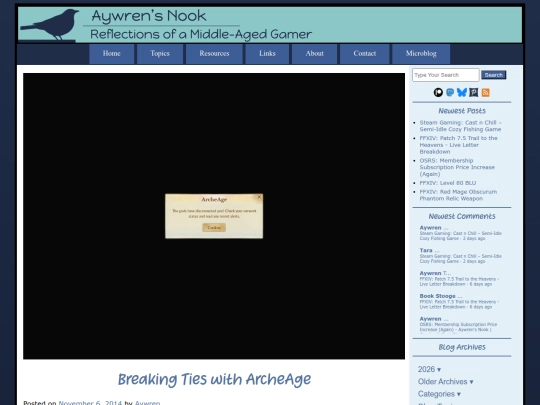Open Tara's comment in Newest Comments

[460, 256]
